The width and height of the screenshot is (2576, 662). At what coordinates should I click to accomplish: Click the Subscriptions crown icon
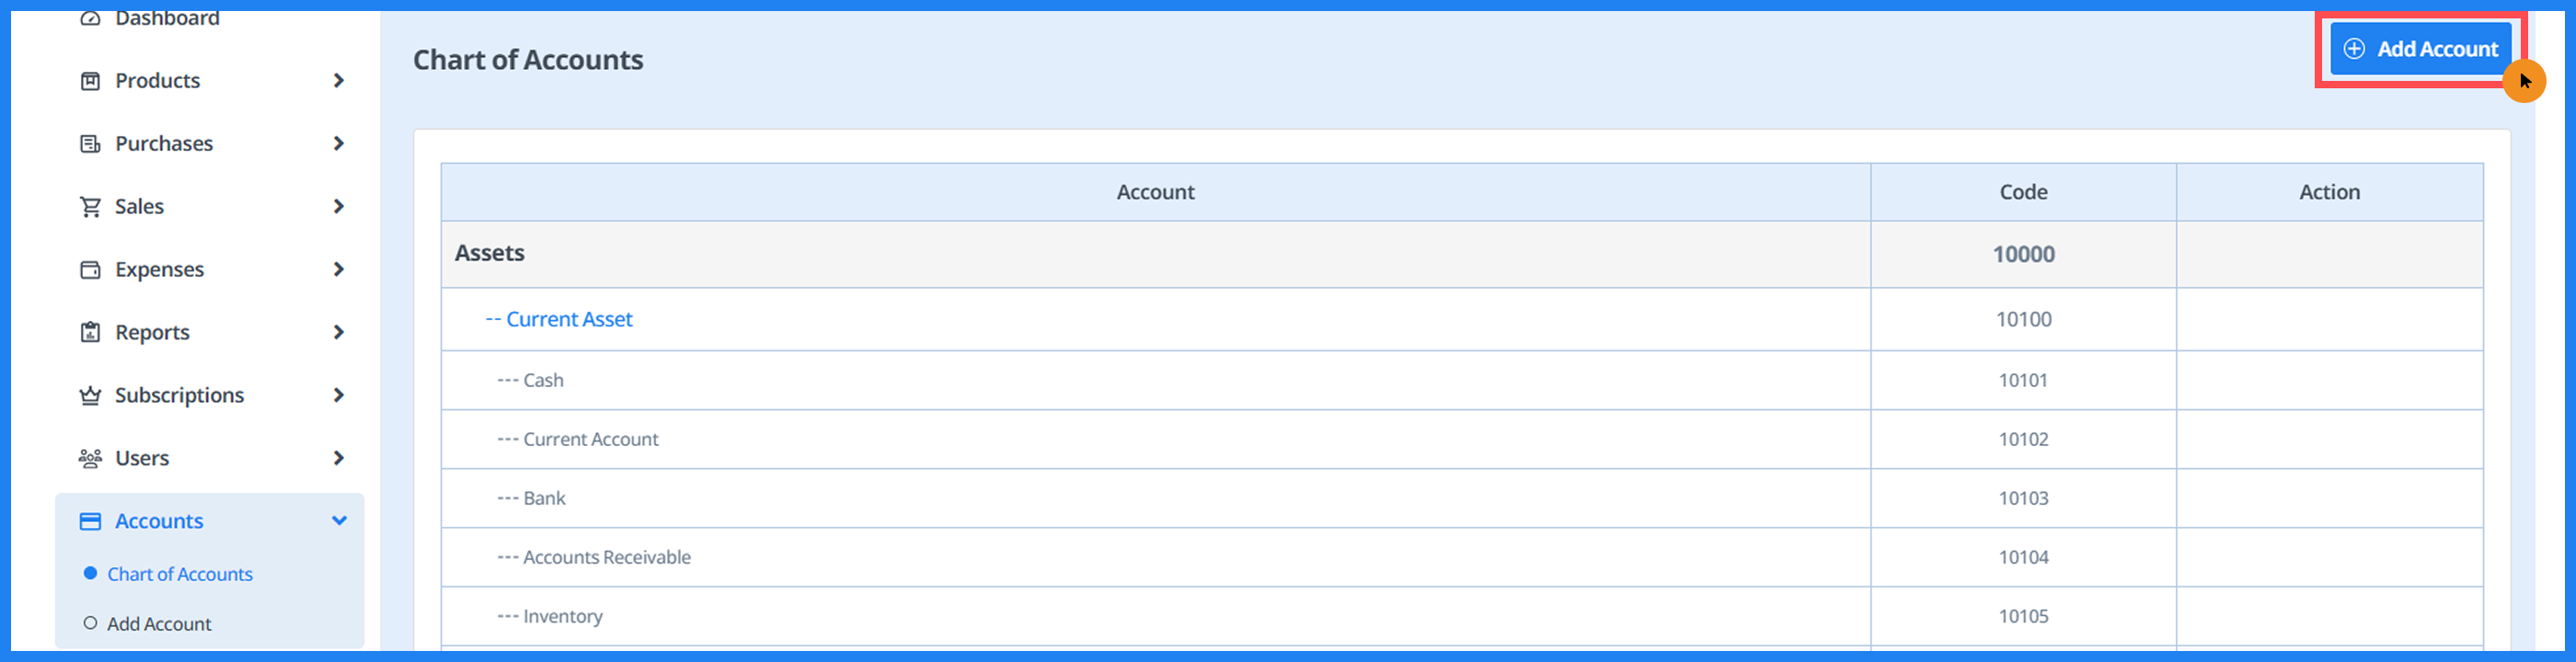point(90,396)
